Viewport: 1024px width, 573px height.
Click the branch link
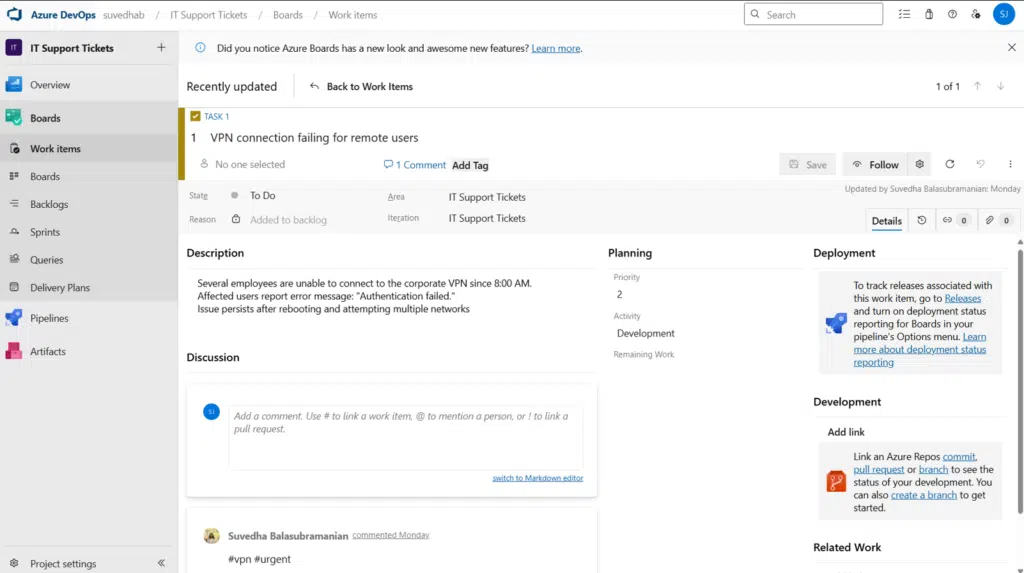tap(933, 469)
